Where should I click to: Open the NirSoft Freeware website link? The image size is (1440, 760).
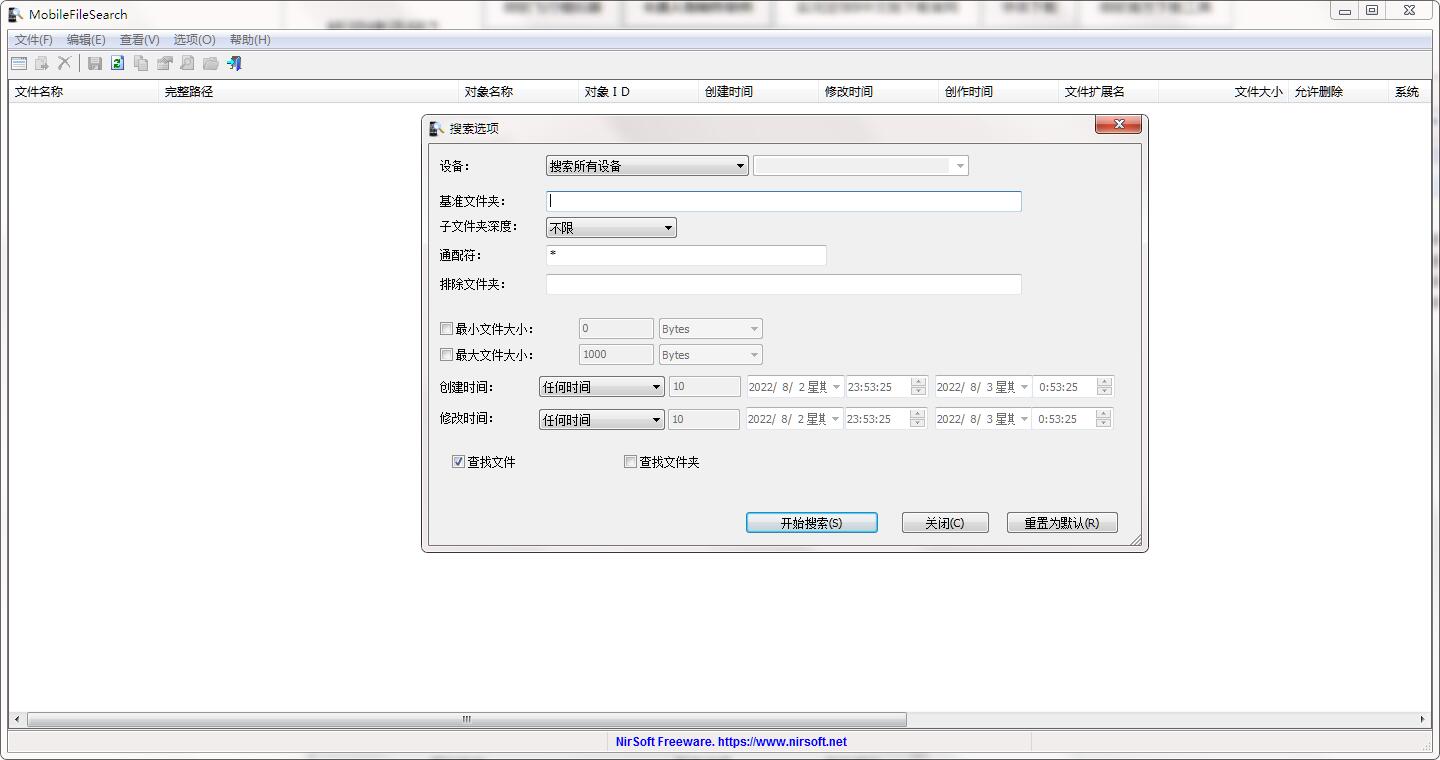pyautogui.click(x=731, y=742)
